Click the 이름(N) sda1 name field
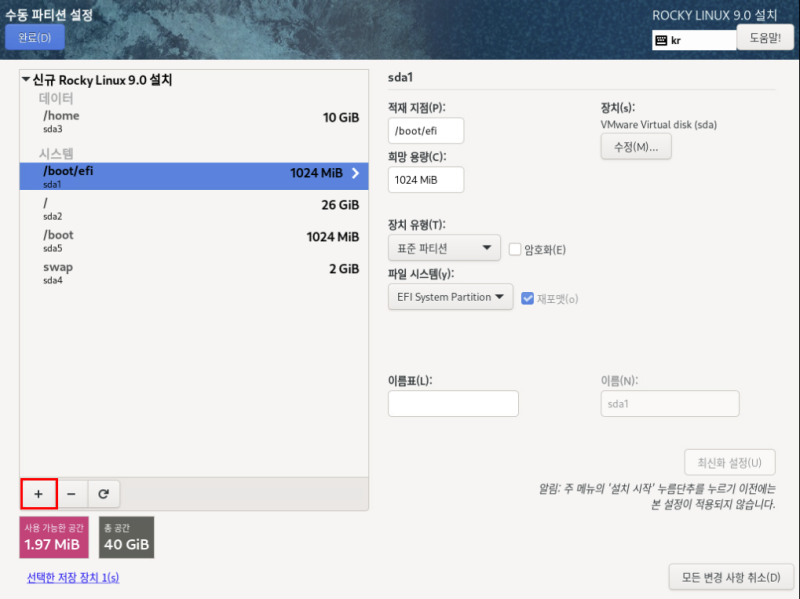The image size is (800, 599). (670, 404)
